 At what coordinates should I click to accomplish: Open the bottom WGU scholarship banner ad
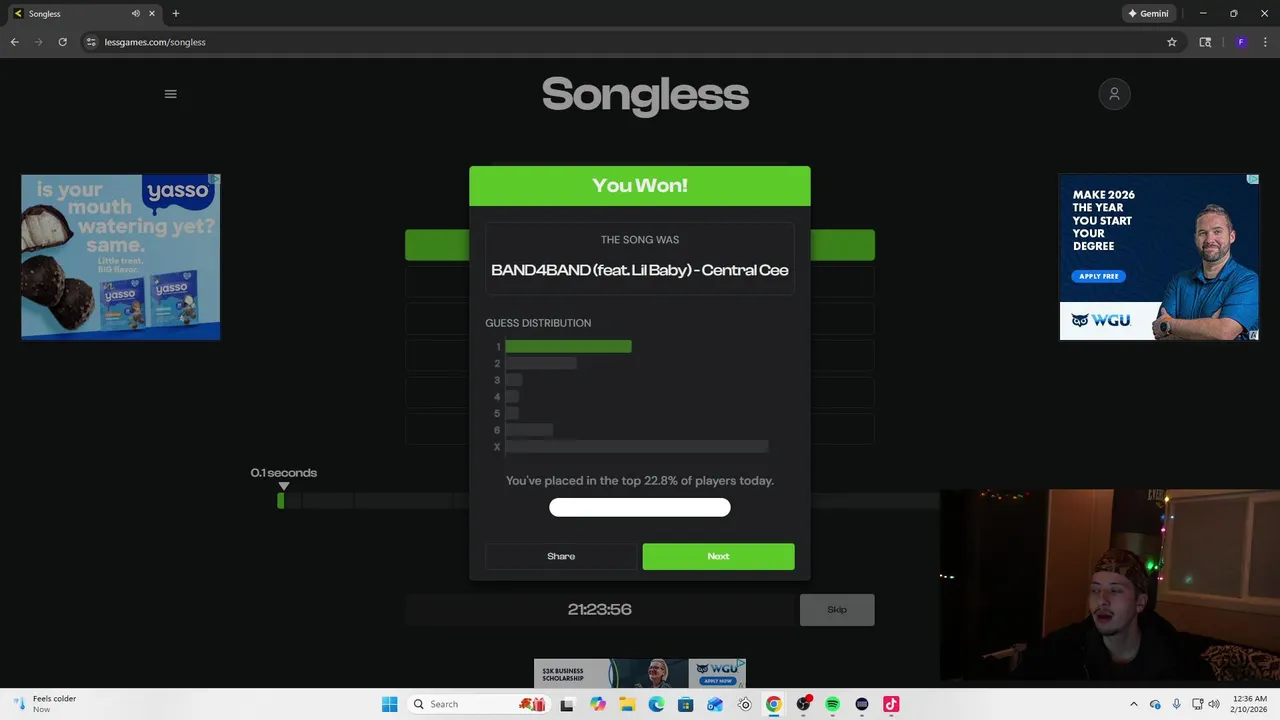tap(640, 673)
